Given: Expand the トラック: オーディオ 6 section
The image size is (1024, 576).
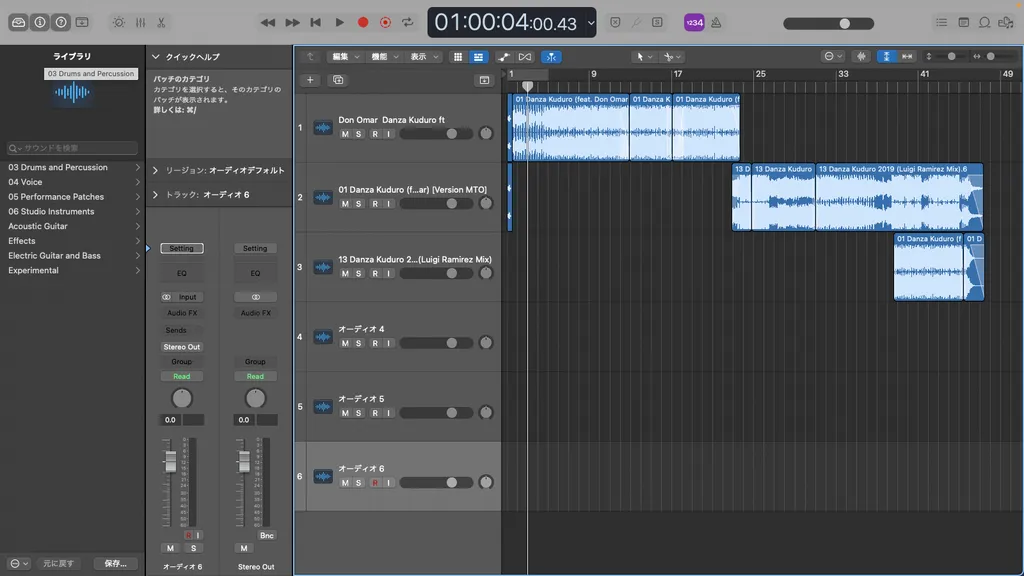Looking at the screenshot, I should 155,195.
